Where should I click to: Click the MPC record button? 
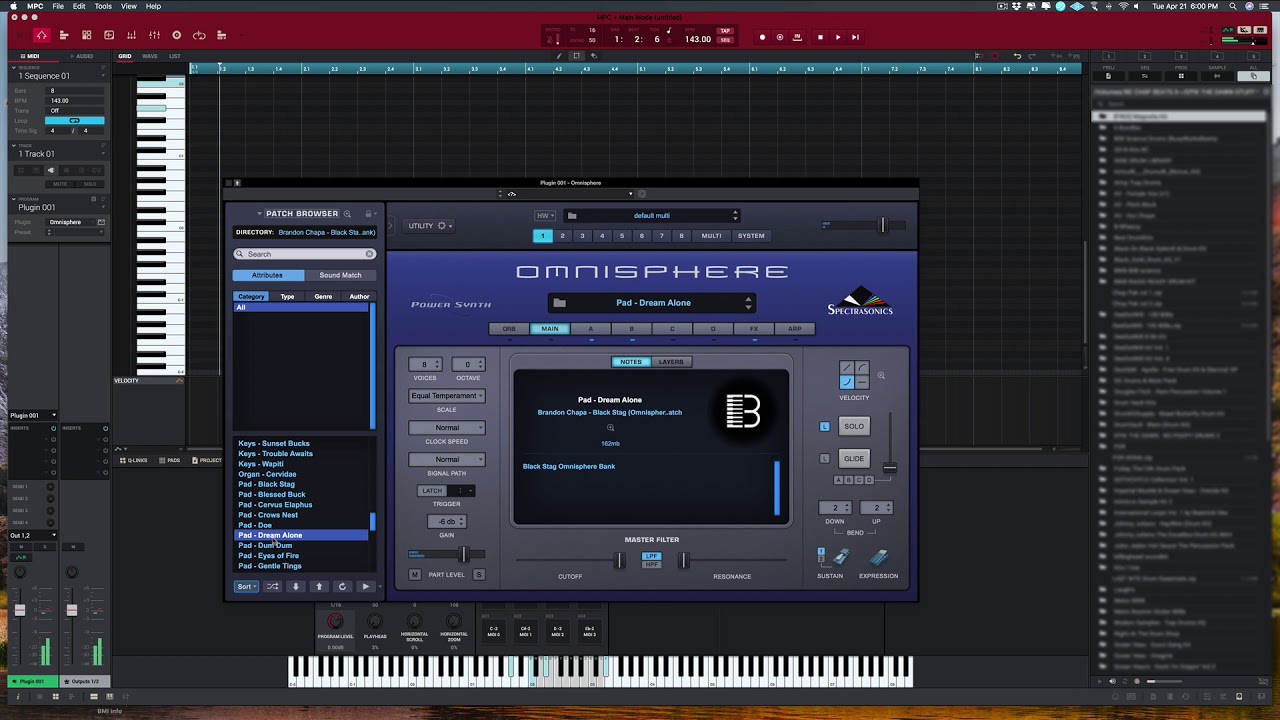tap(762, 37)
